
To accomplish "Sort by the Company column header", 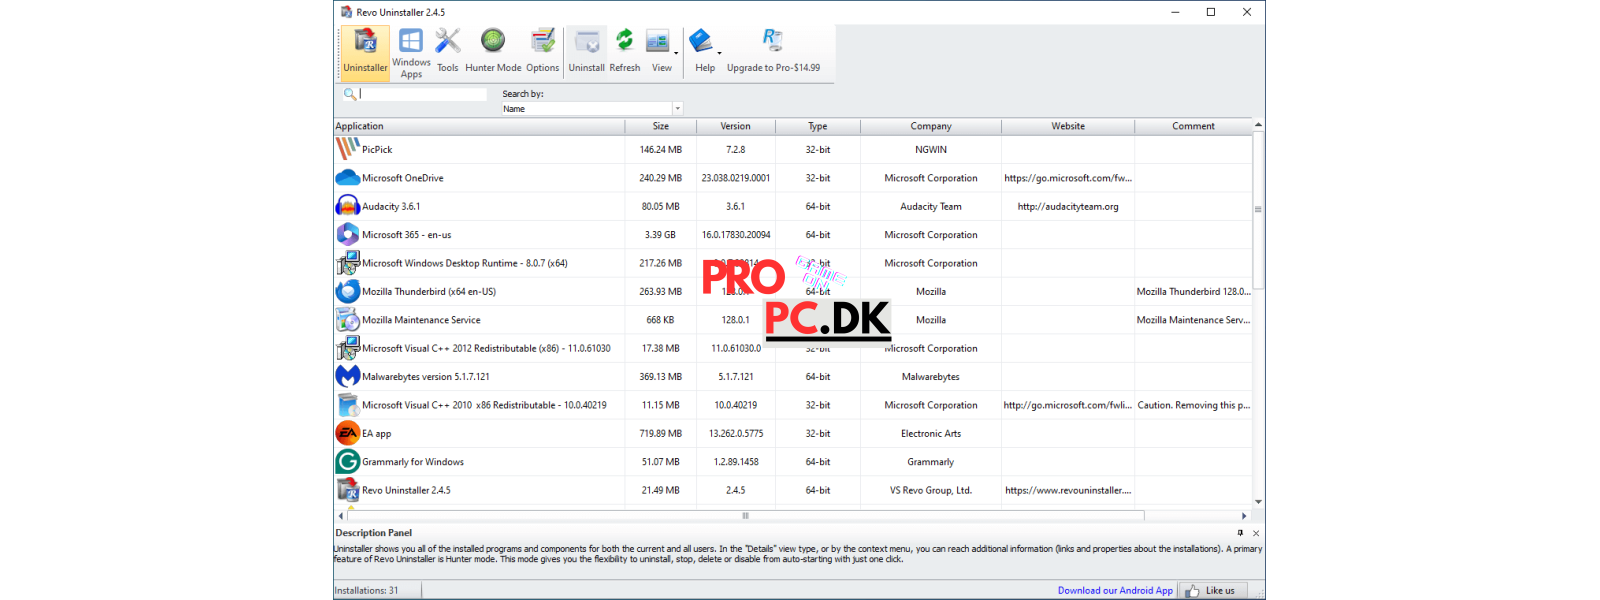I will pyautogui.click(x=931, y=126).
